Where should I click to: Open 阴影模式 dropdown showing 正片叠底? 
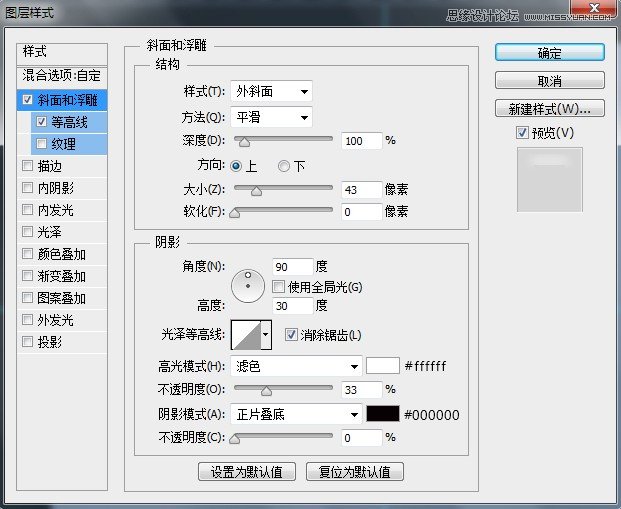pyautogui.click(x=296, y=414)
